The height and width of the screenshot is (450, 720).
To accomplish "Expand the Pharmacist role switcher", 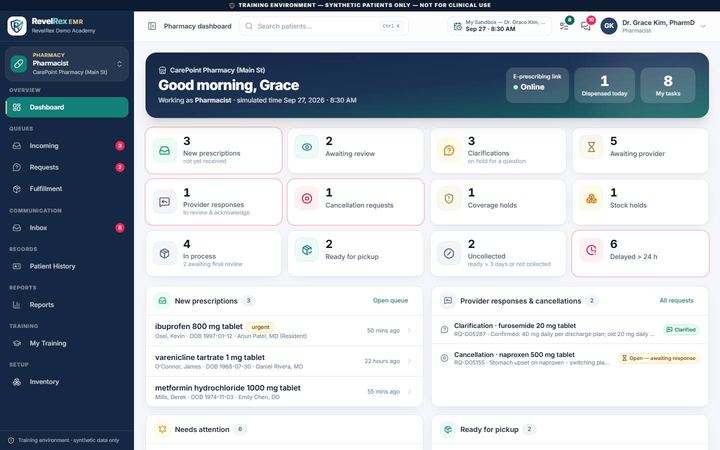I will coord(67,63).
